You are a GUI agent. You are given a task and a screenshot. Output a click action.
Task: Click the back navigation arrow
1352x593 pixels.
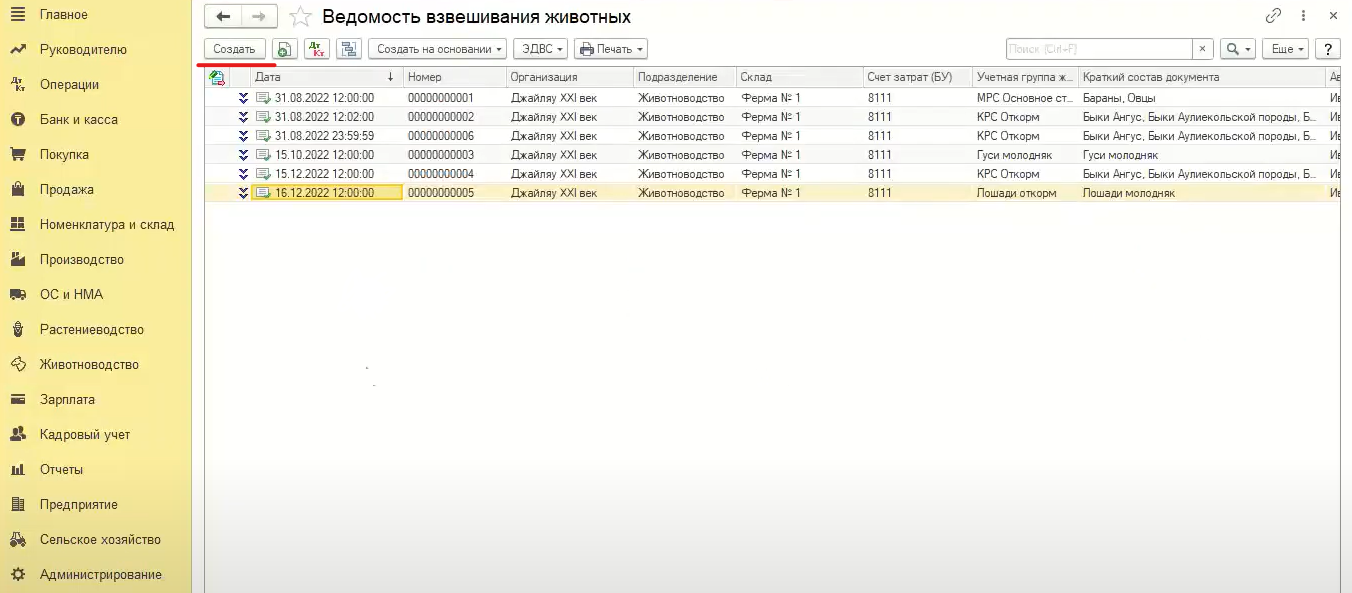[222, 16]
